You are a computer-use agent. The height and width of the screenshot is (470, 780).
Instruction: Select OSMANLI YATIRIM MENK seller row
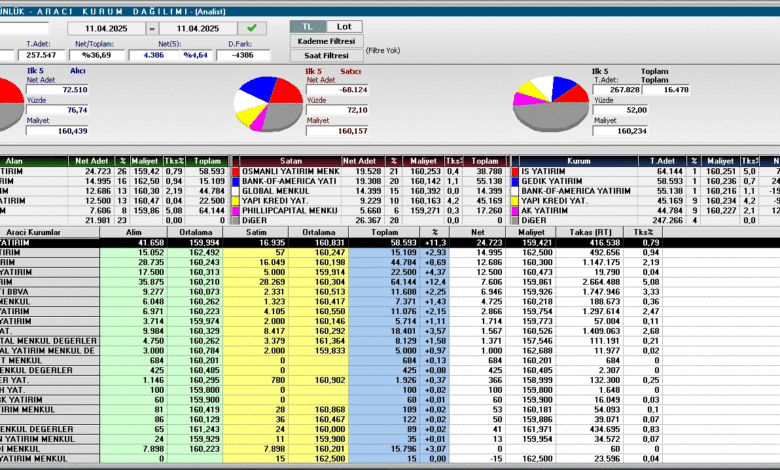pyautogui.click(x=369, y=172)
